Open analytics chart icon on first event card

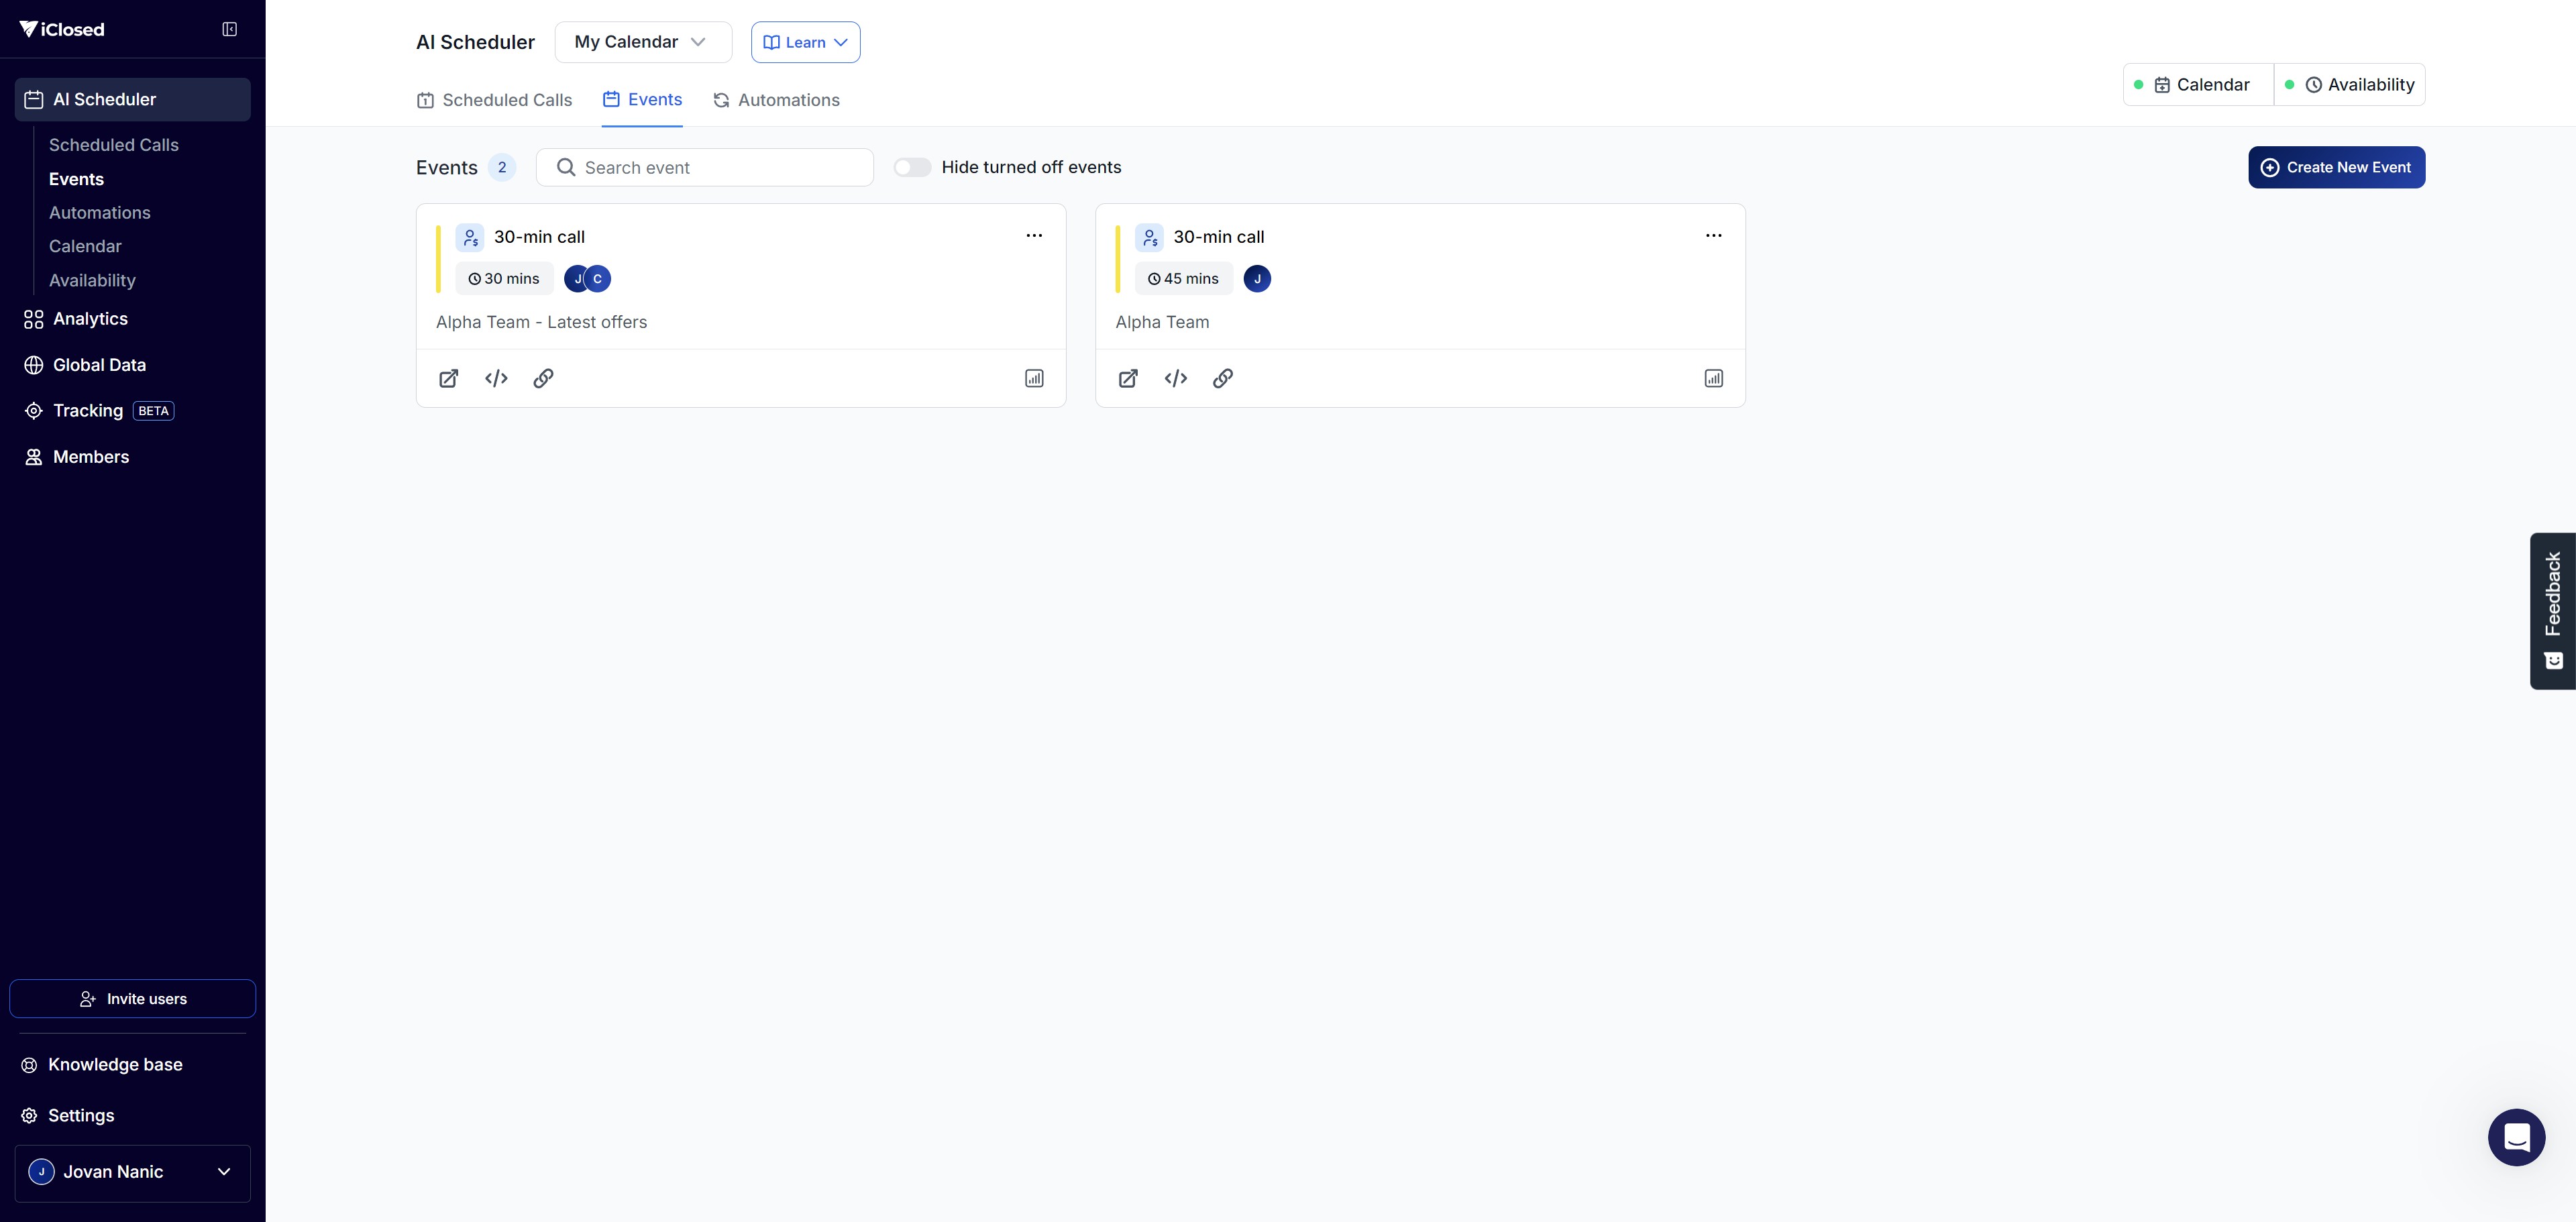click(x=1034, y=378)
